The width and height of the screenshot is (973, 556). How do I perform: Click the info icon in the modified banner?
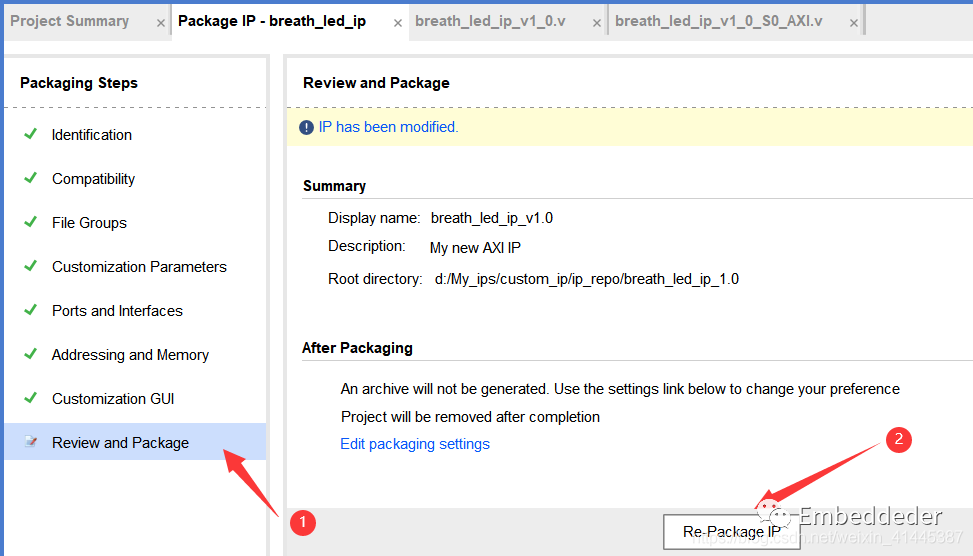pyautogui.click(x=307, y=128)
